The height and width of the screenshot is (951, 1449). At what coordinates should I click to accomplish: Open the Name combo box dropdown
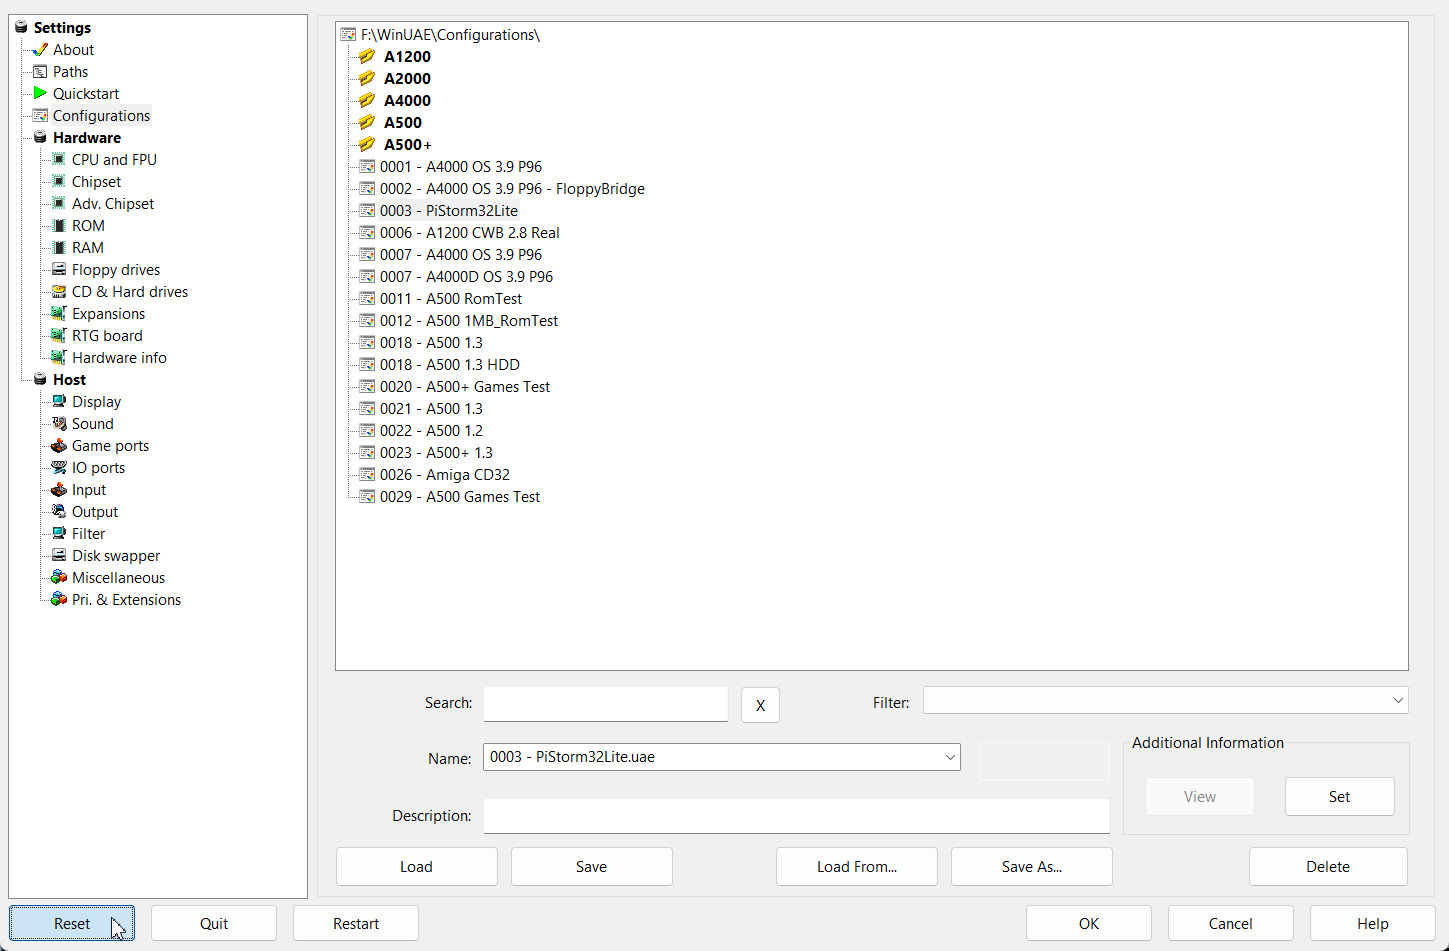pyautogui.click(x=949, y=757)
